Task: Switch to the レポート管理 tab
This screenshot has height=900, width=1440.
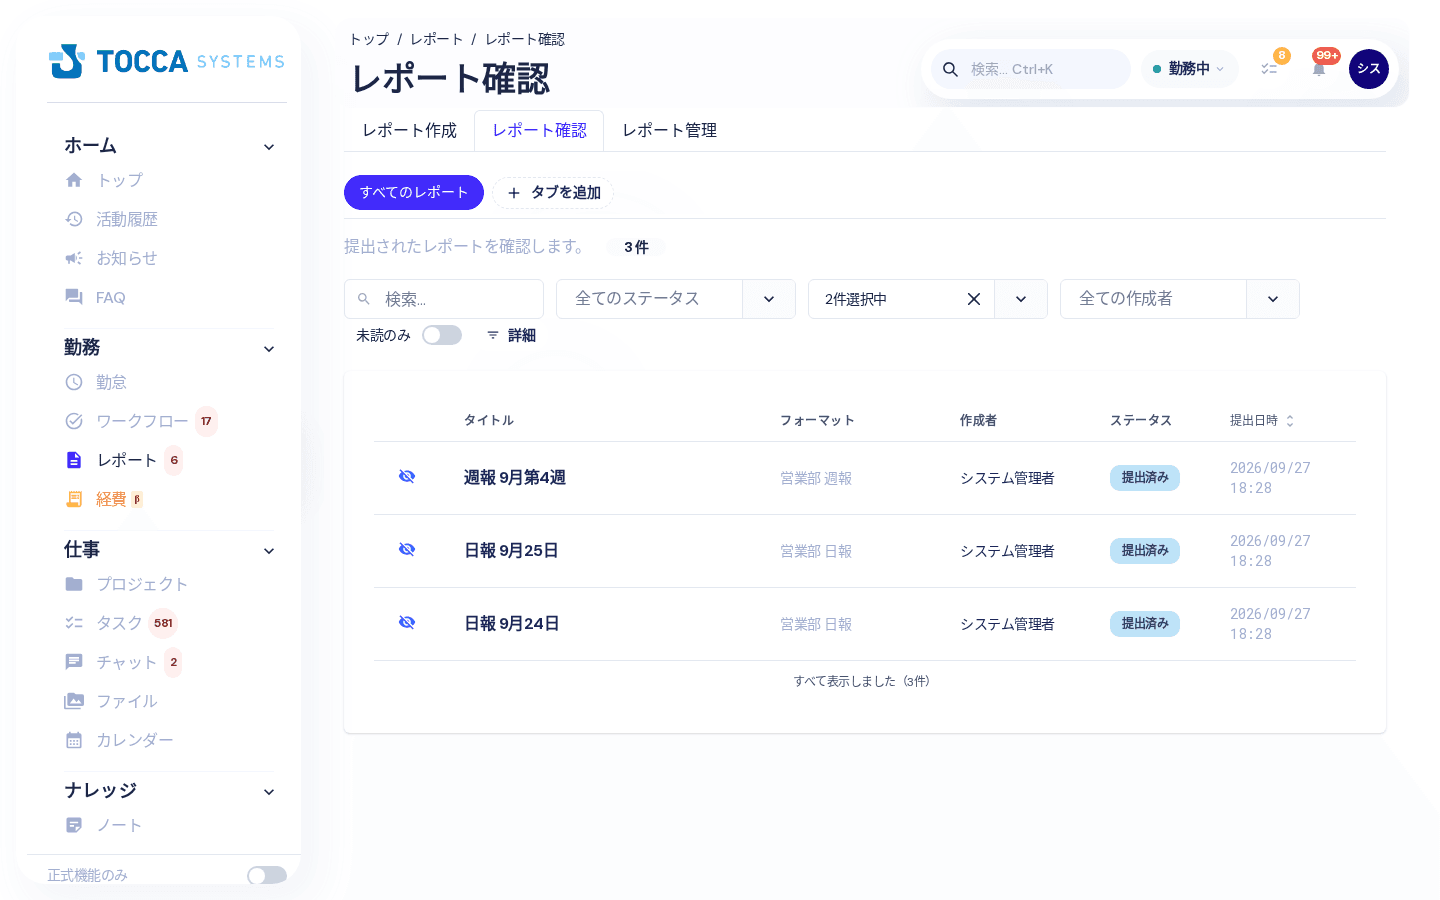Action: click(x=669, y=131)
